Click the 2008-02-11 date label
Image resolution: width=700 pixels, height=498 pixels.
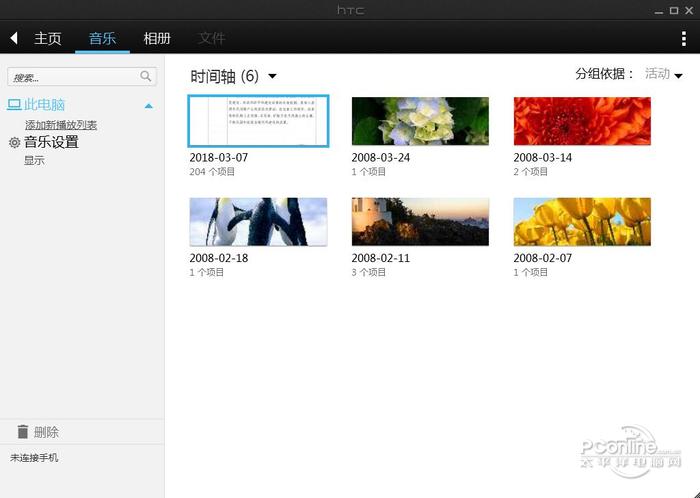[380, 258]
